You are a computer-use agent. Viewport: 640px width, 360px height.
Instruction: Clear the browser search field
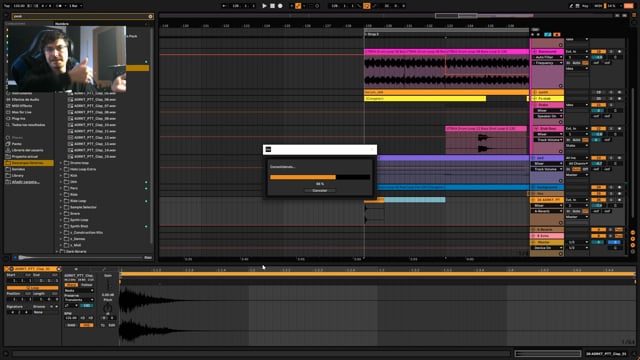point(150,16)
